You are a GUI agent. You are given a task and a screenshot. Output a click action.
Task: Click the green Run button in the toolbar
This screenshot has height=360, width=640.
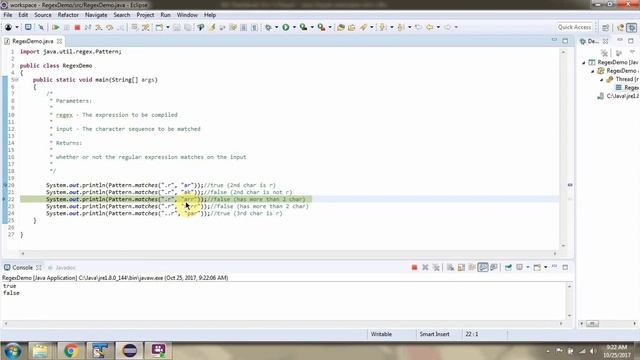point(286,27)
